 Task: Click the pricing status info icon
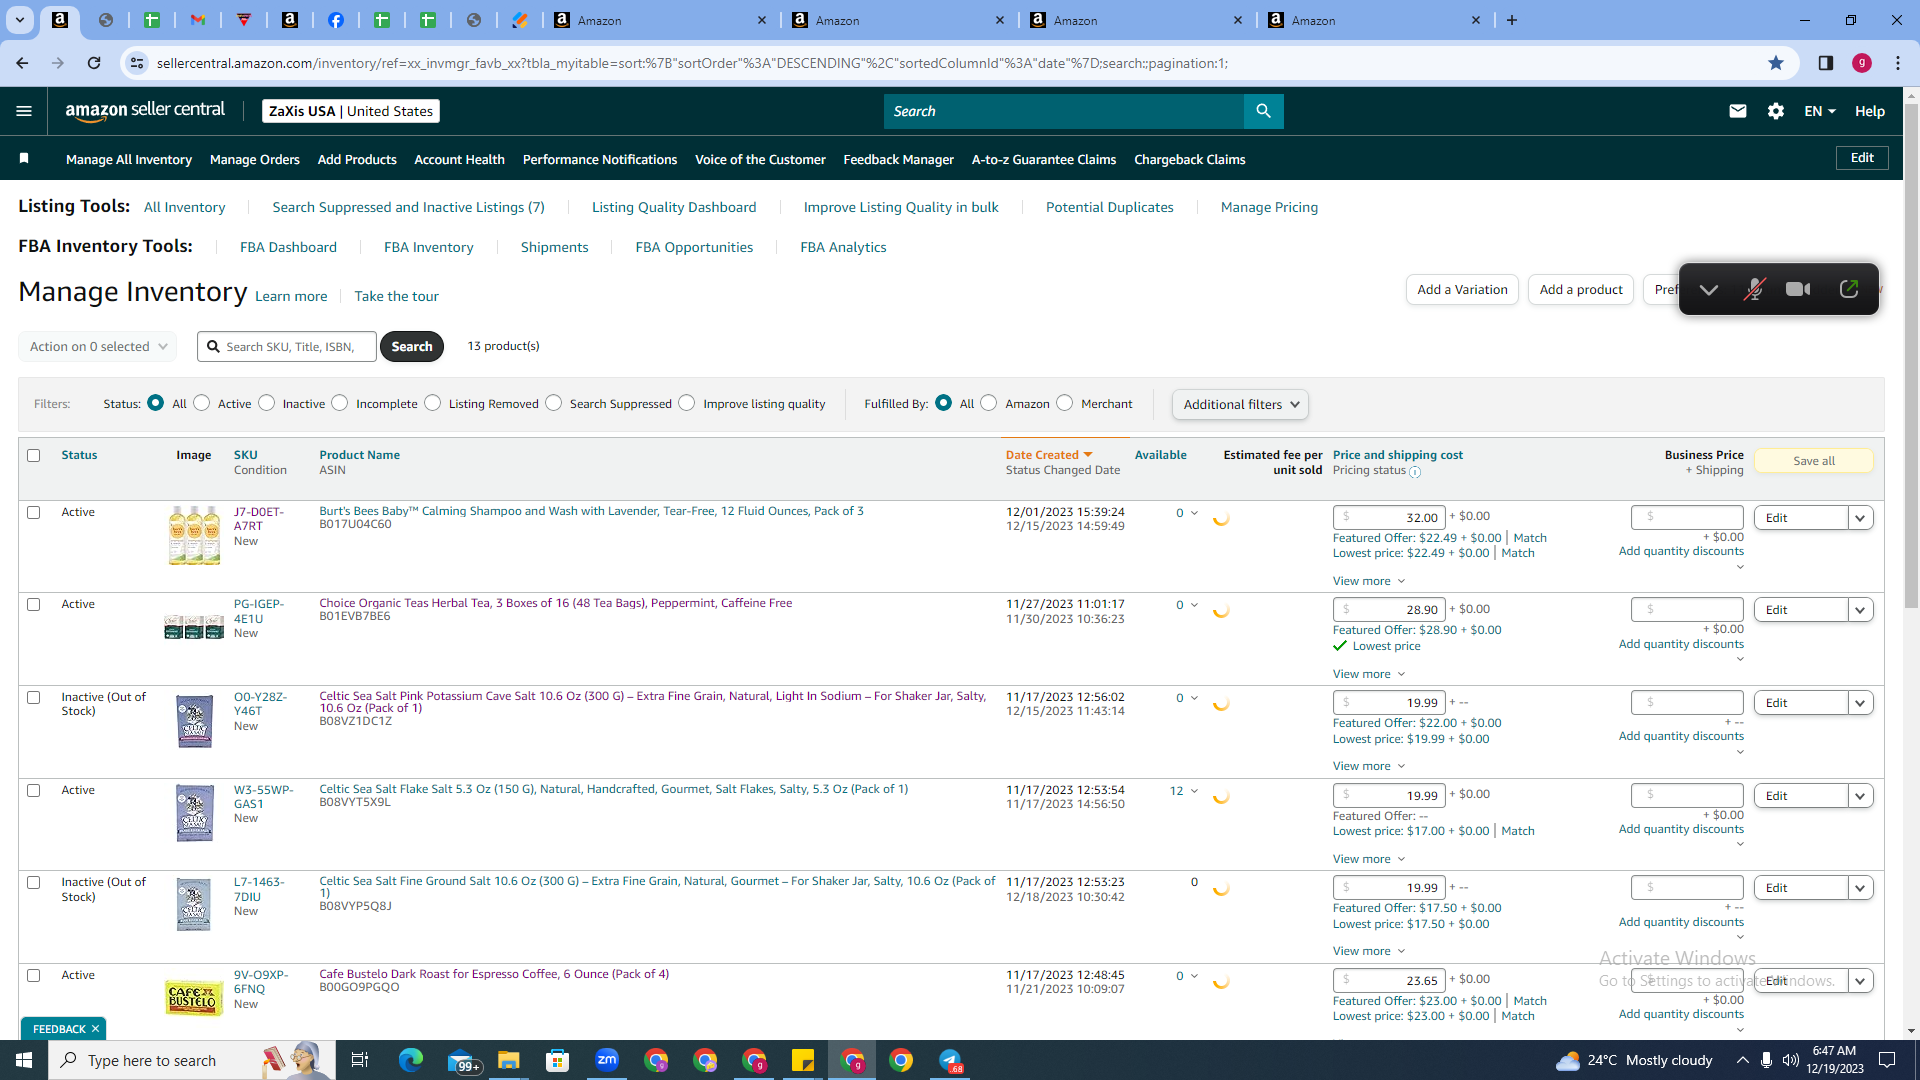click(x=1415, y=471)
